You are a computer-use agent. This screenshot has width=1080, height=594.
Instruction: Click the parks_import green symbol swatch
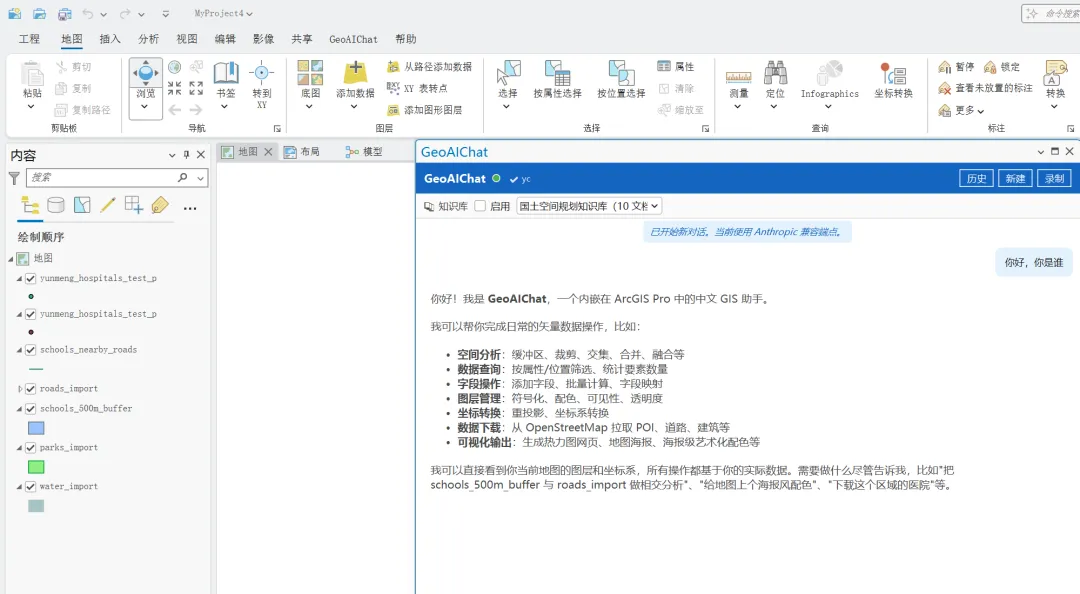[x=36, y=467]
